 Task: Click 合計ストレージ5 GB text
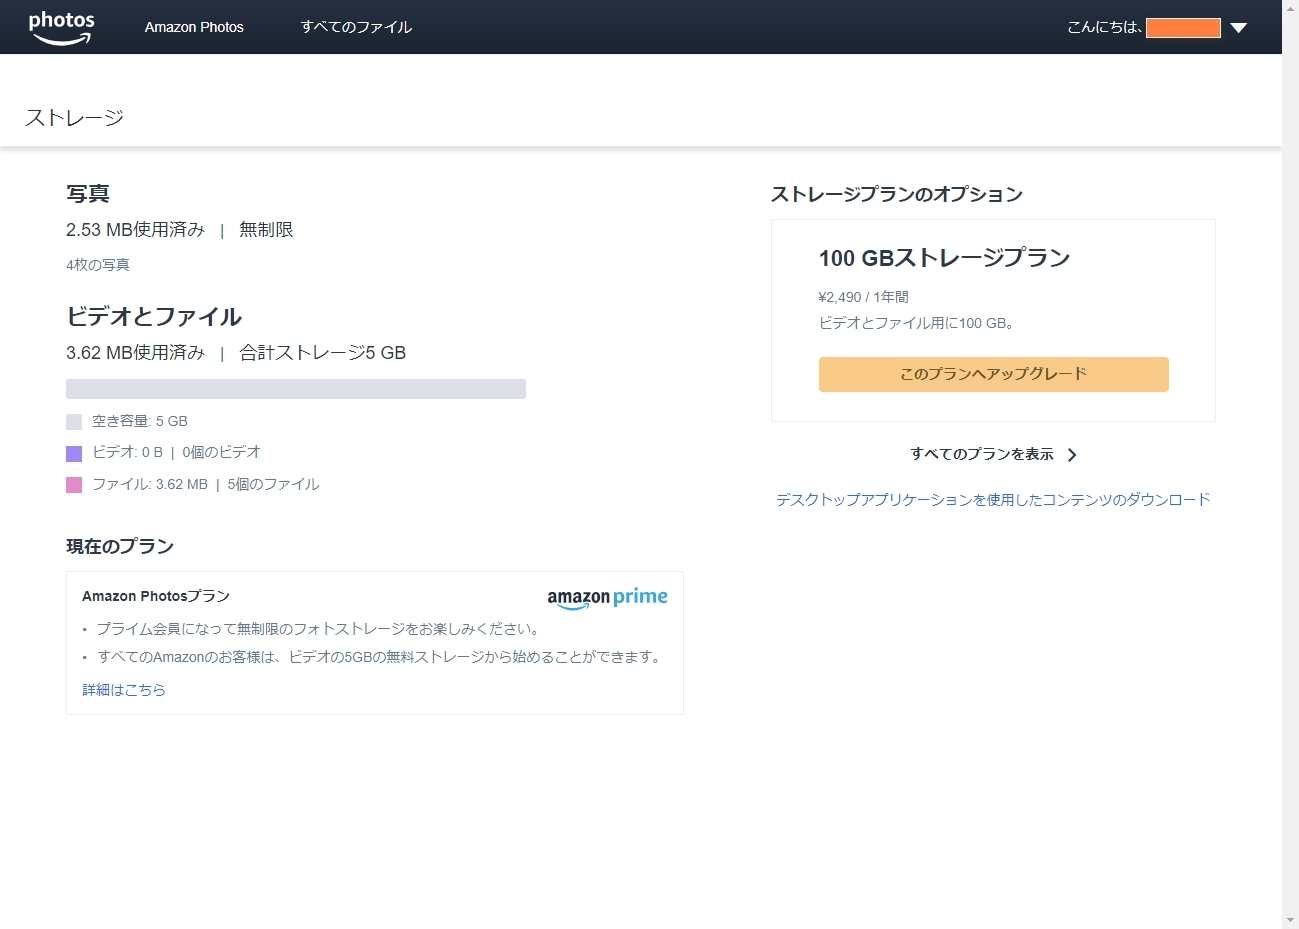(x=323, y=353)
